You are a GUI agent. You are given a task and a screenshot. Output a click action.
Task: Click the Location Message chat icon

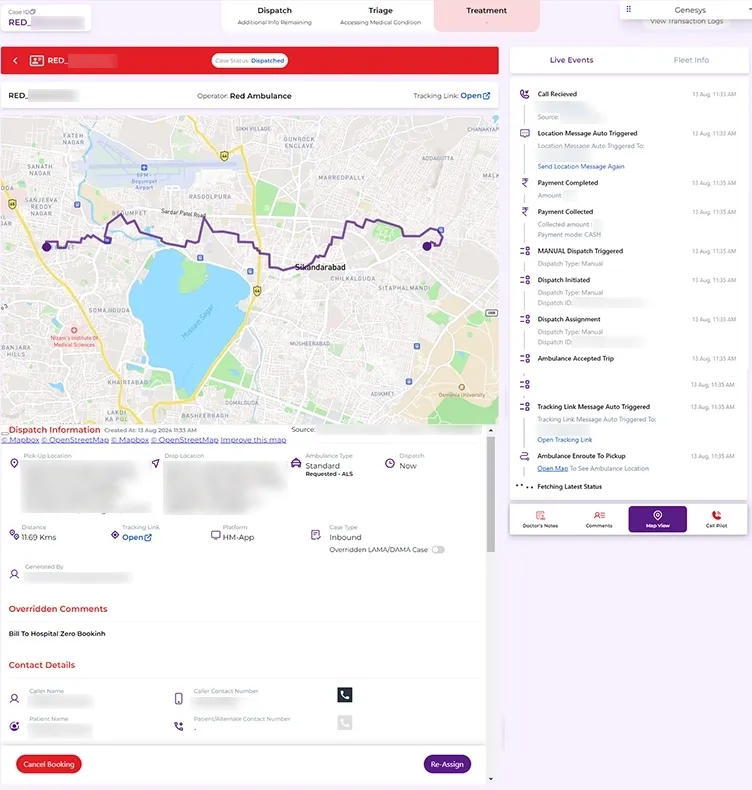coord(525,134)
